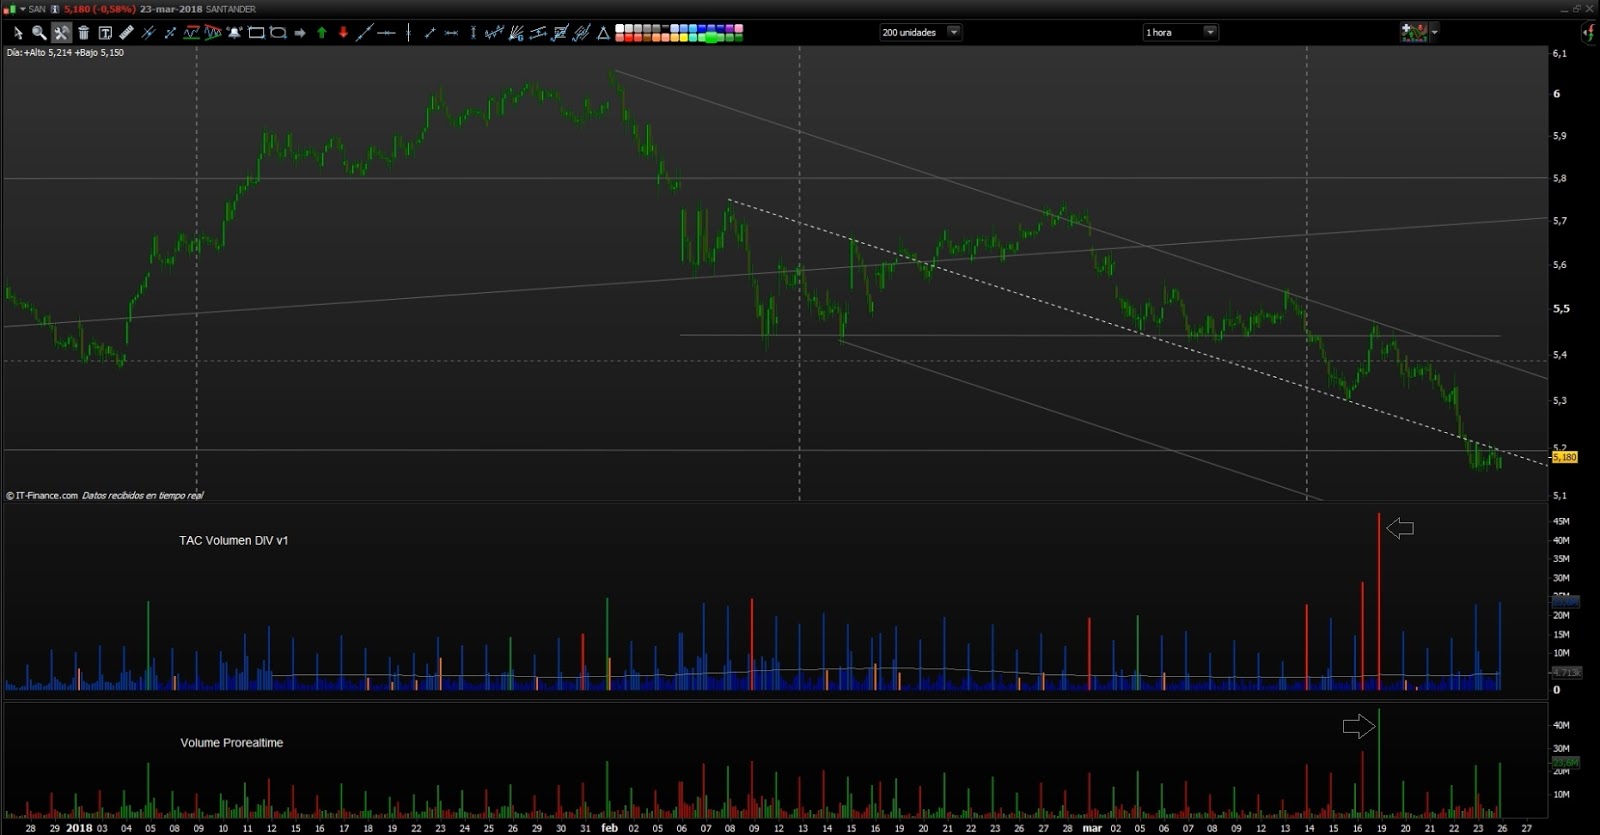Choose the horizontal line tool
This screenshot has width=1600, height=835.
[386, 33]
